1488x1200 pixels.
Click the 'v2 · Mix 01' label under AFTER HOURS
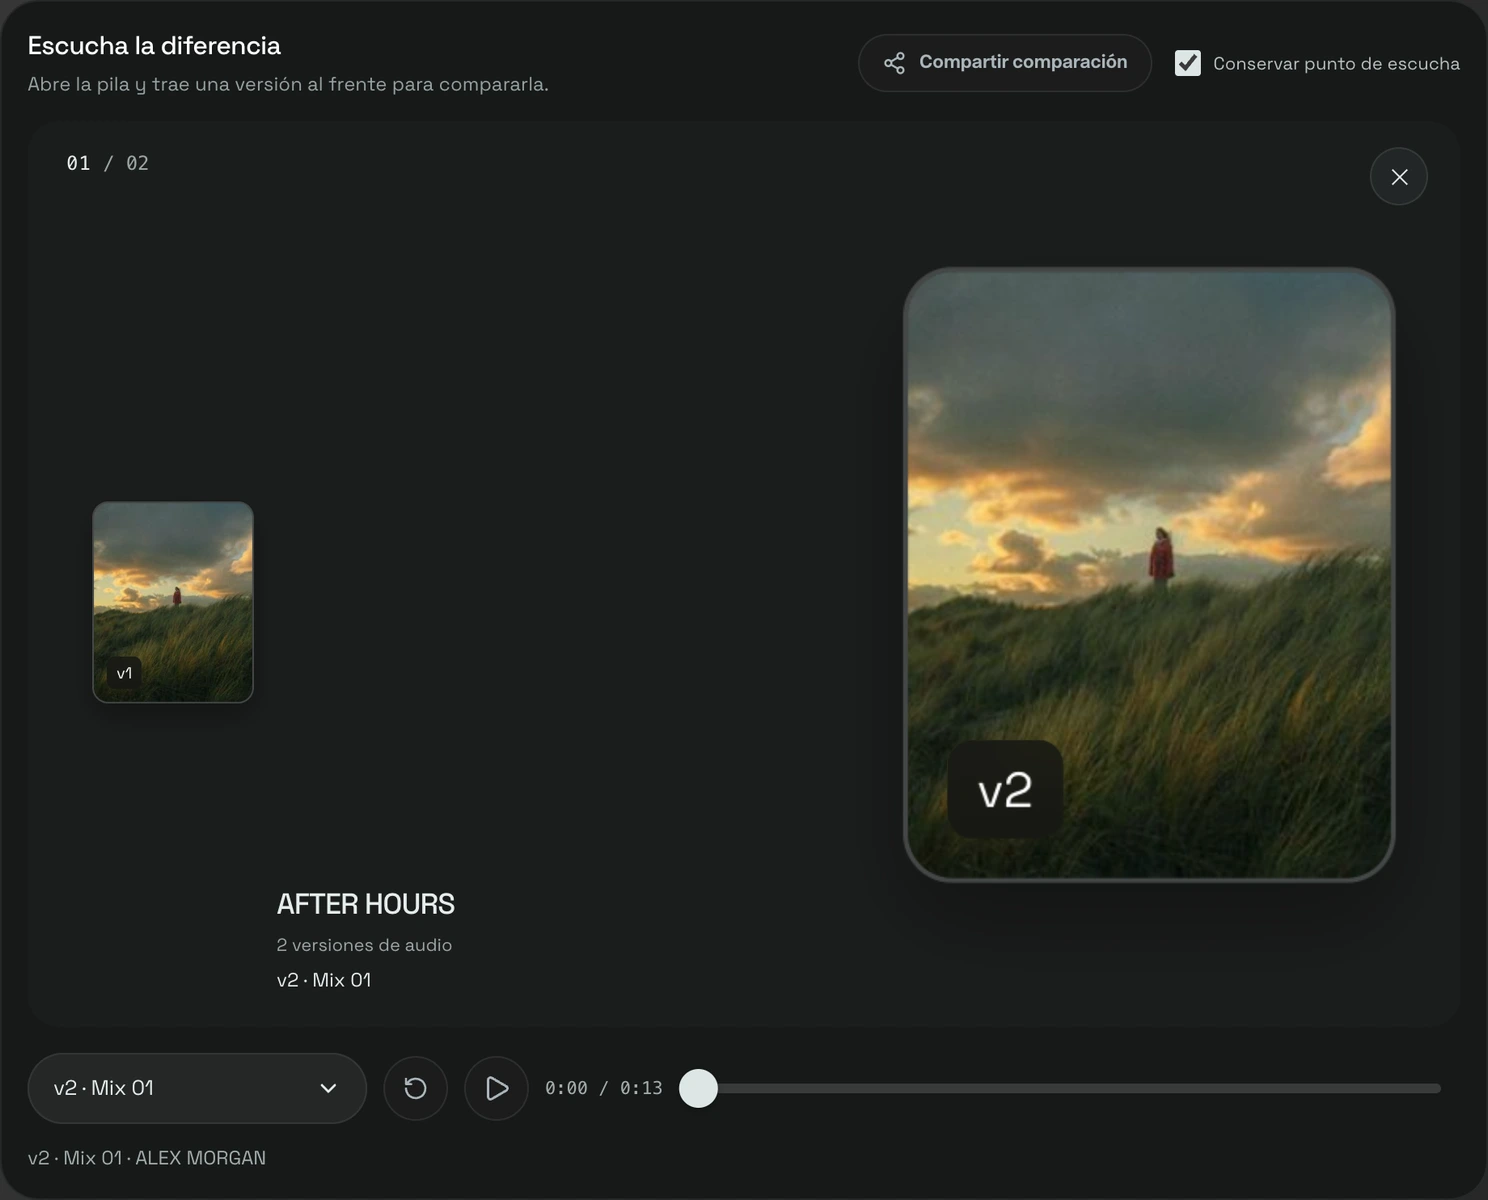(x=324, y=980)
